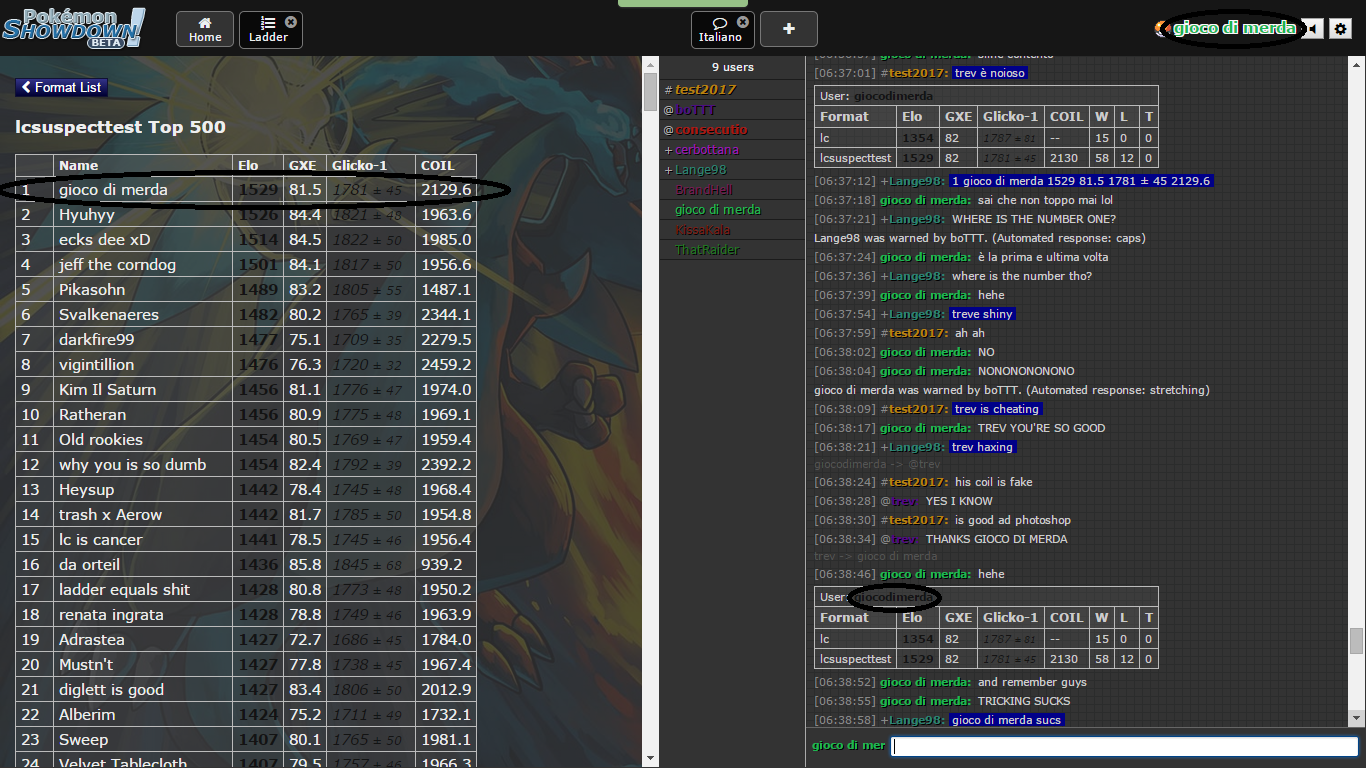Click the 'lcsuspecttest Top 500' heading

(x=120, y=127)
